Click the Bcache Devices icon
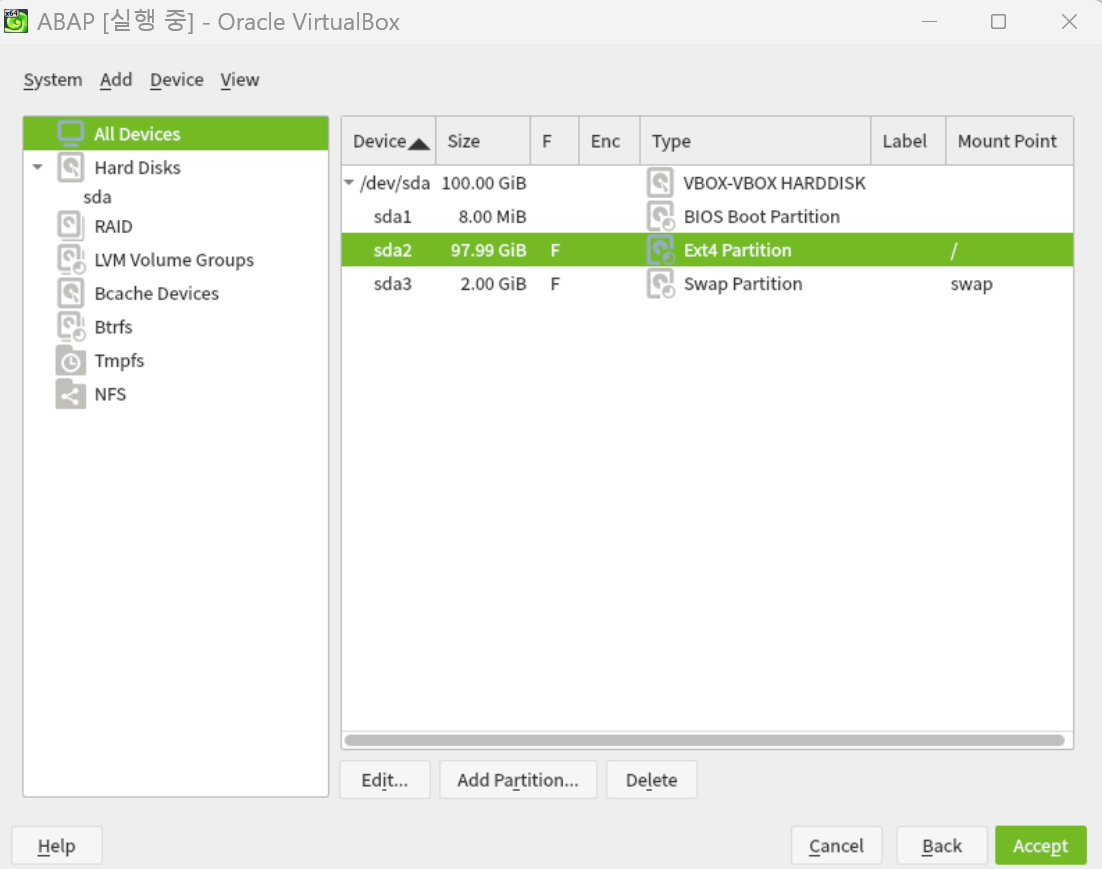The width and height of the screenshot is (1102, 869). coord(71,293)
